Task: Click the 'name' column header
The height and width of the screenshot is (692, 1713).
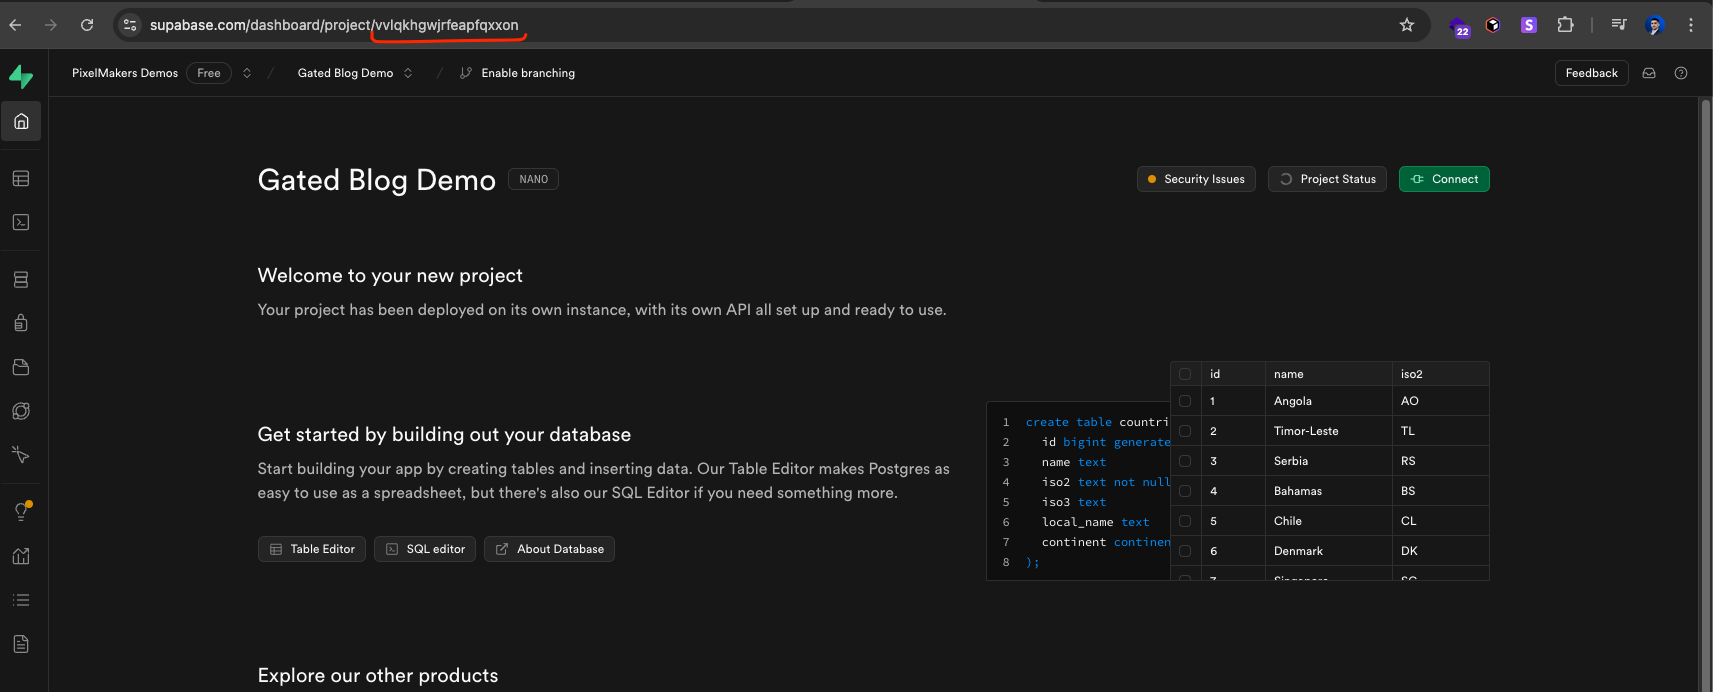Action: [x=1328, y=374]
